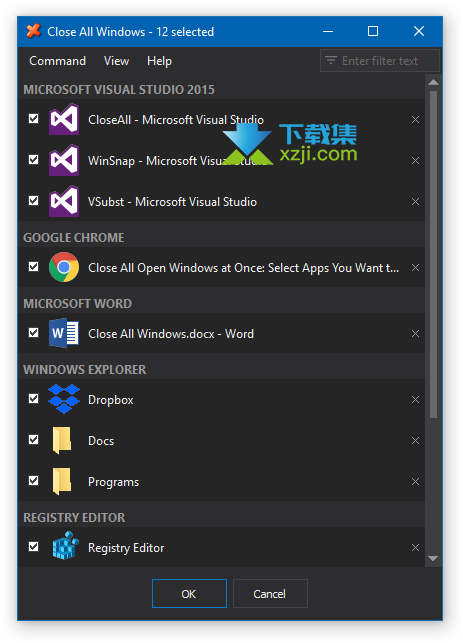Remove CloseAll row with its X

[415, 120]
